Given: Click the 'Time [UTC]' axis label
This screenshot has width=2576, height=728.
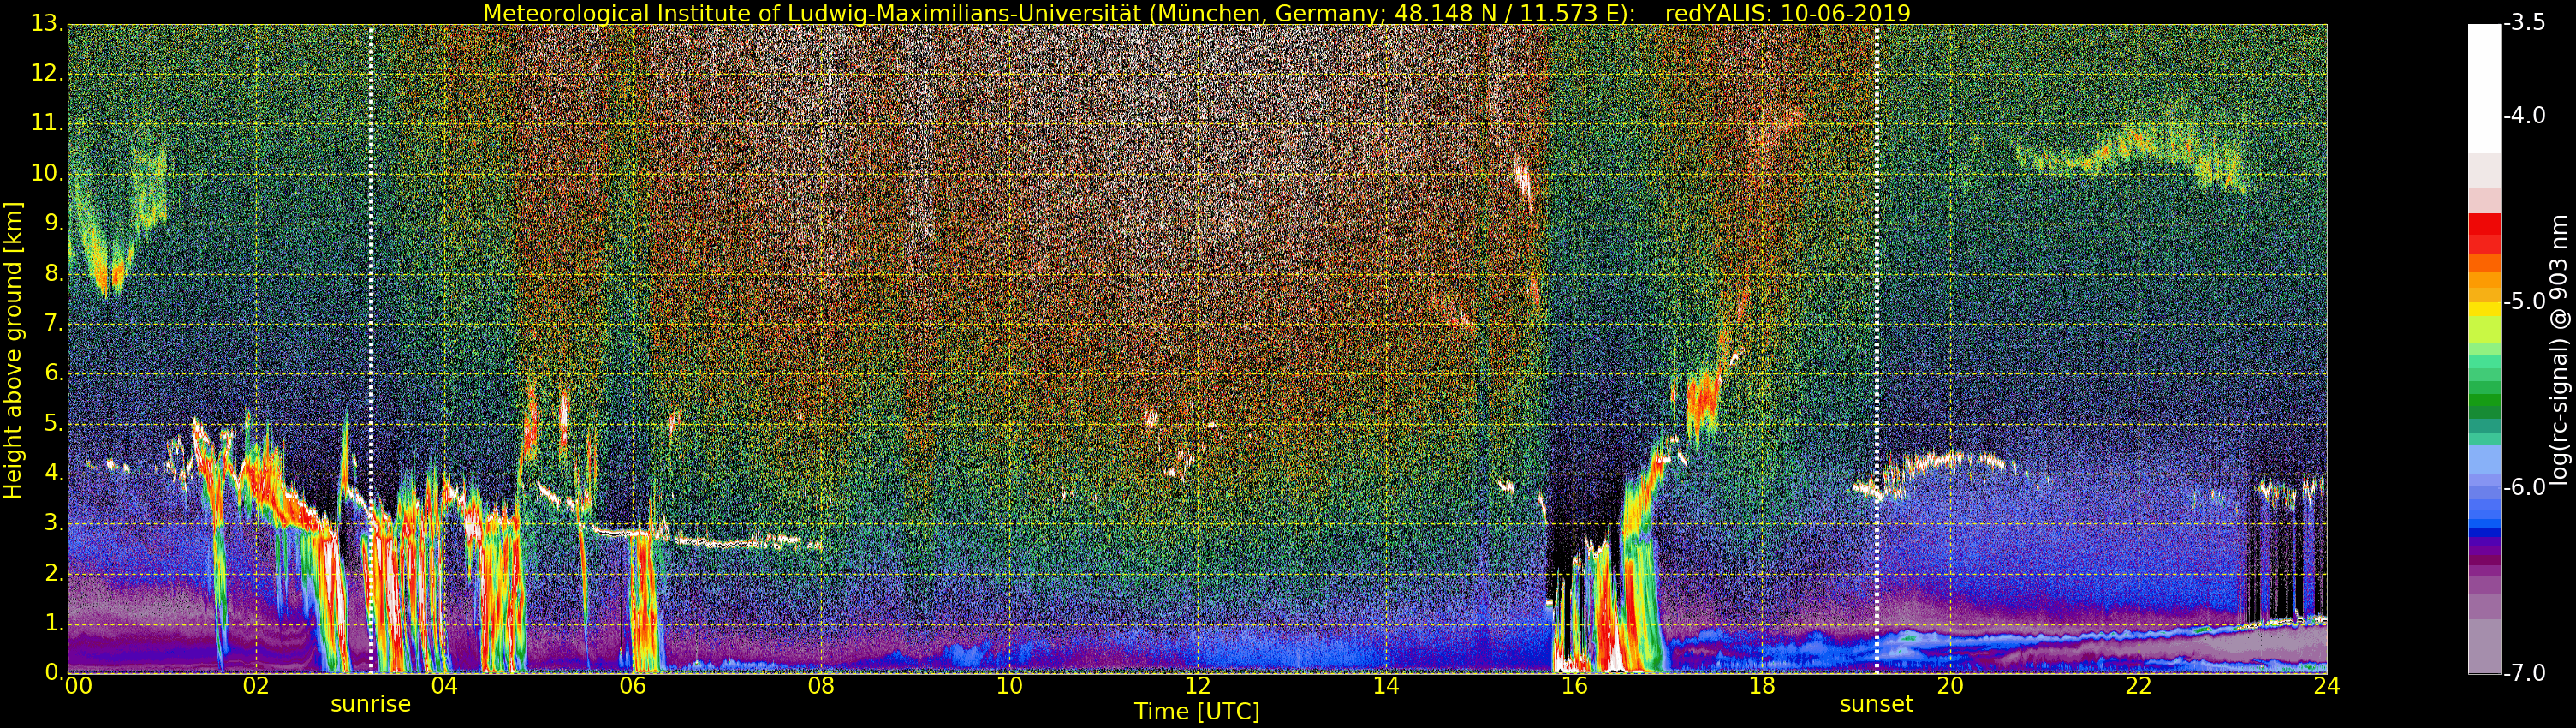Looking at the screenshot, I should tap(1196, 712).
